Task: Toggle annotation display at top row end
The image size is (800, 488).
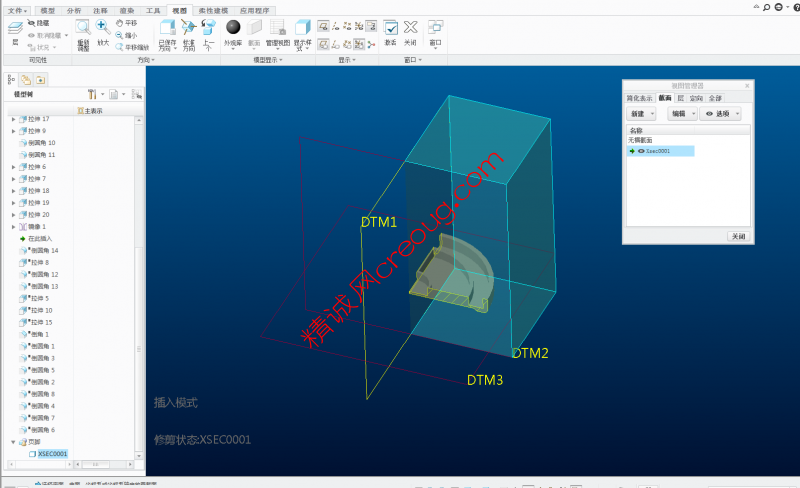Action: pos(371,26)
